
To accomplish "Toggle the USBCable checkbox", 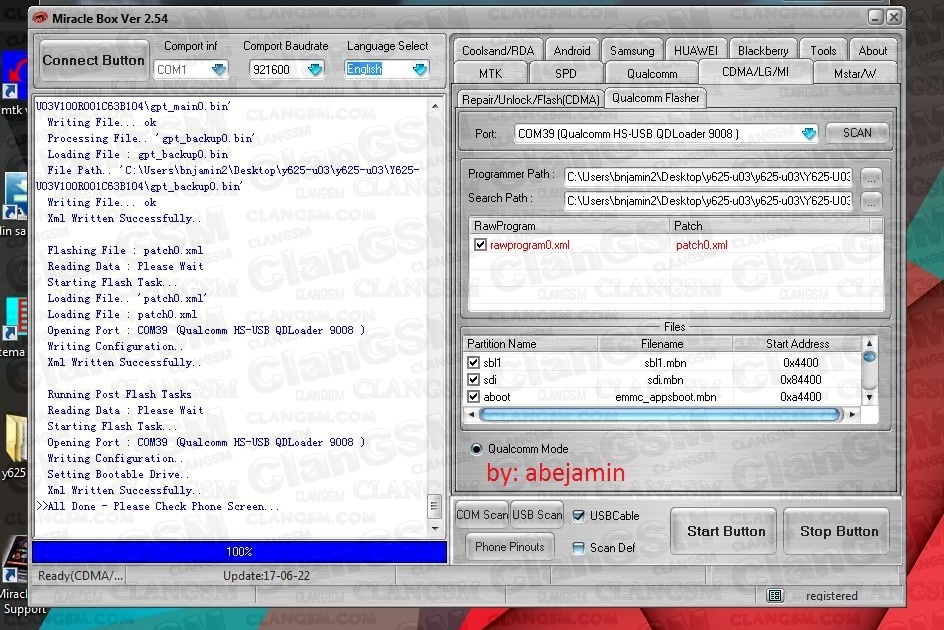I will (x=579, y=516).
